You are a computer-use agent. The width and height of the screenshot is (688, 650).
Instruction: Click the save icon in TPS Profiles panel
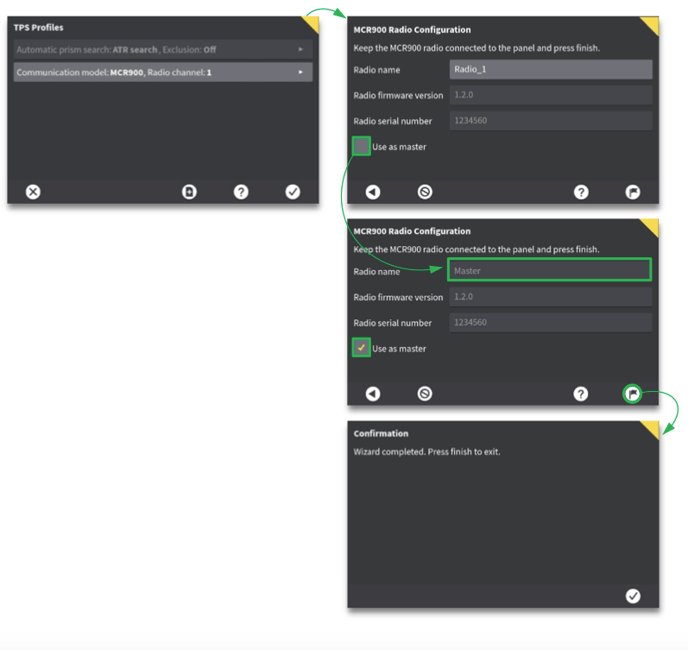(x=189, y=192)
